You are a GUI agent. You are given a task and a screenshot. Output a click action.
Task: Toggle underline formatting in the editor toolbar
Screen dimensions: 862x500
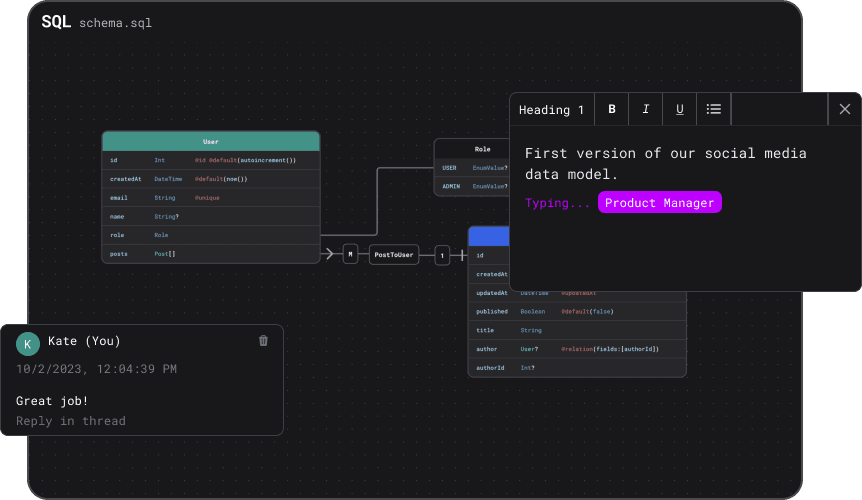tap(680, 109)
